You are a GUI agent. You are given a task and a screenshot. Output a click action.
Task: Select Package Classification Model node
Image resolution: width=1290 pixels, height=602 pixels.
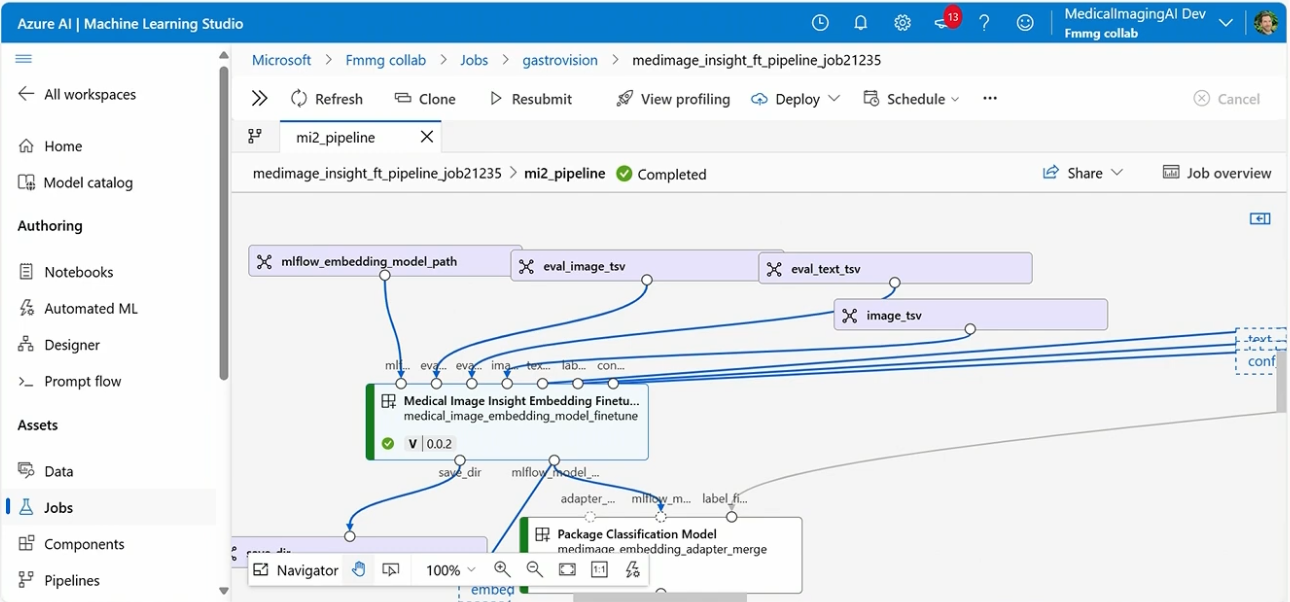[662, 555]
